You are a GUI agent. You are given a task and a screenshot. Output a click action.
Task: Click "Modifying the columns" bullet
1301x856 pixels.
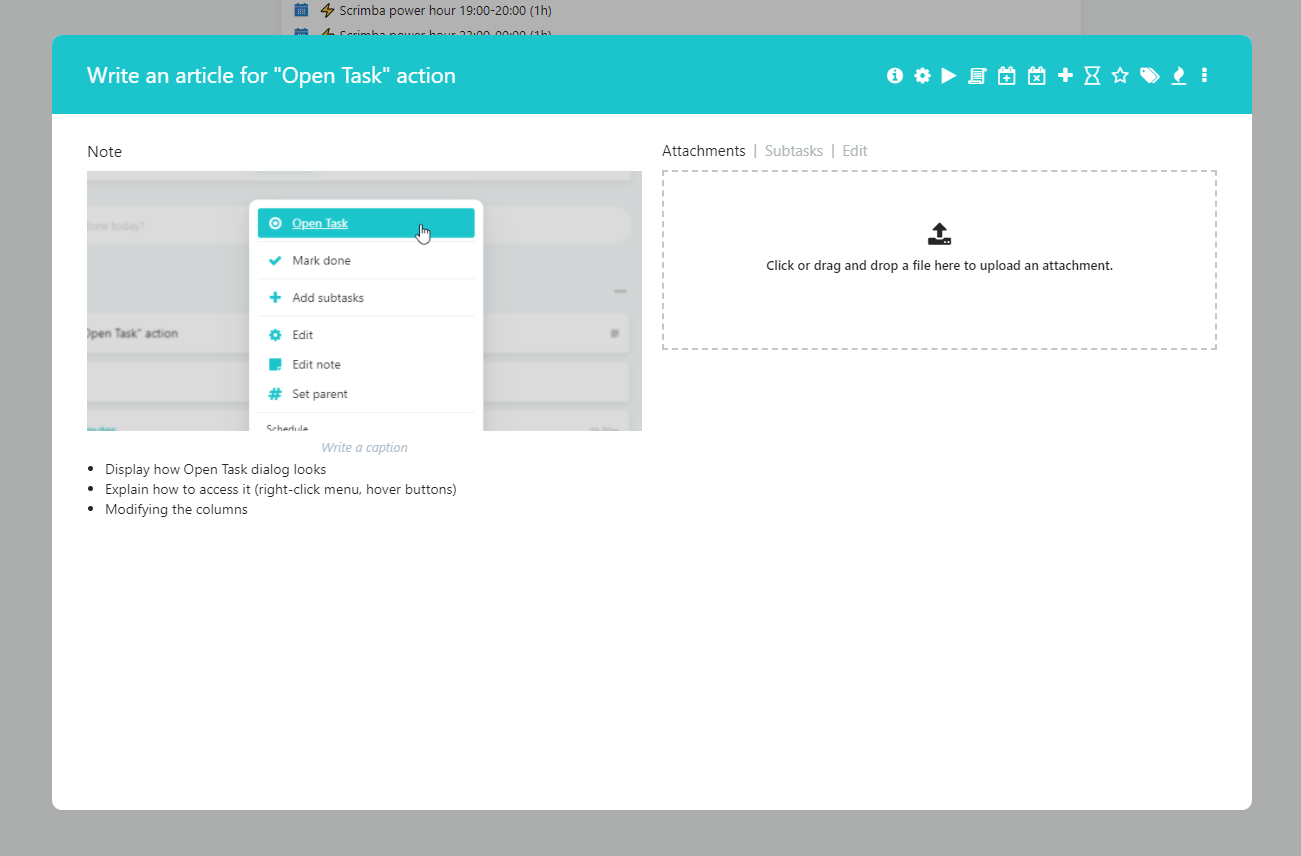(x=176, y=509)
